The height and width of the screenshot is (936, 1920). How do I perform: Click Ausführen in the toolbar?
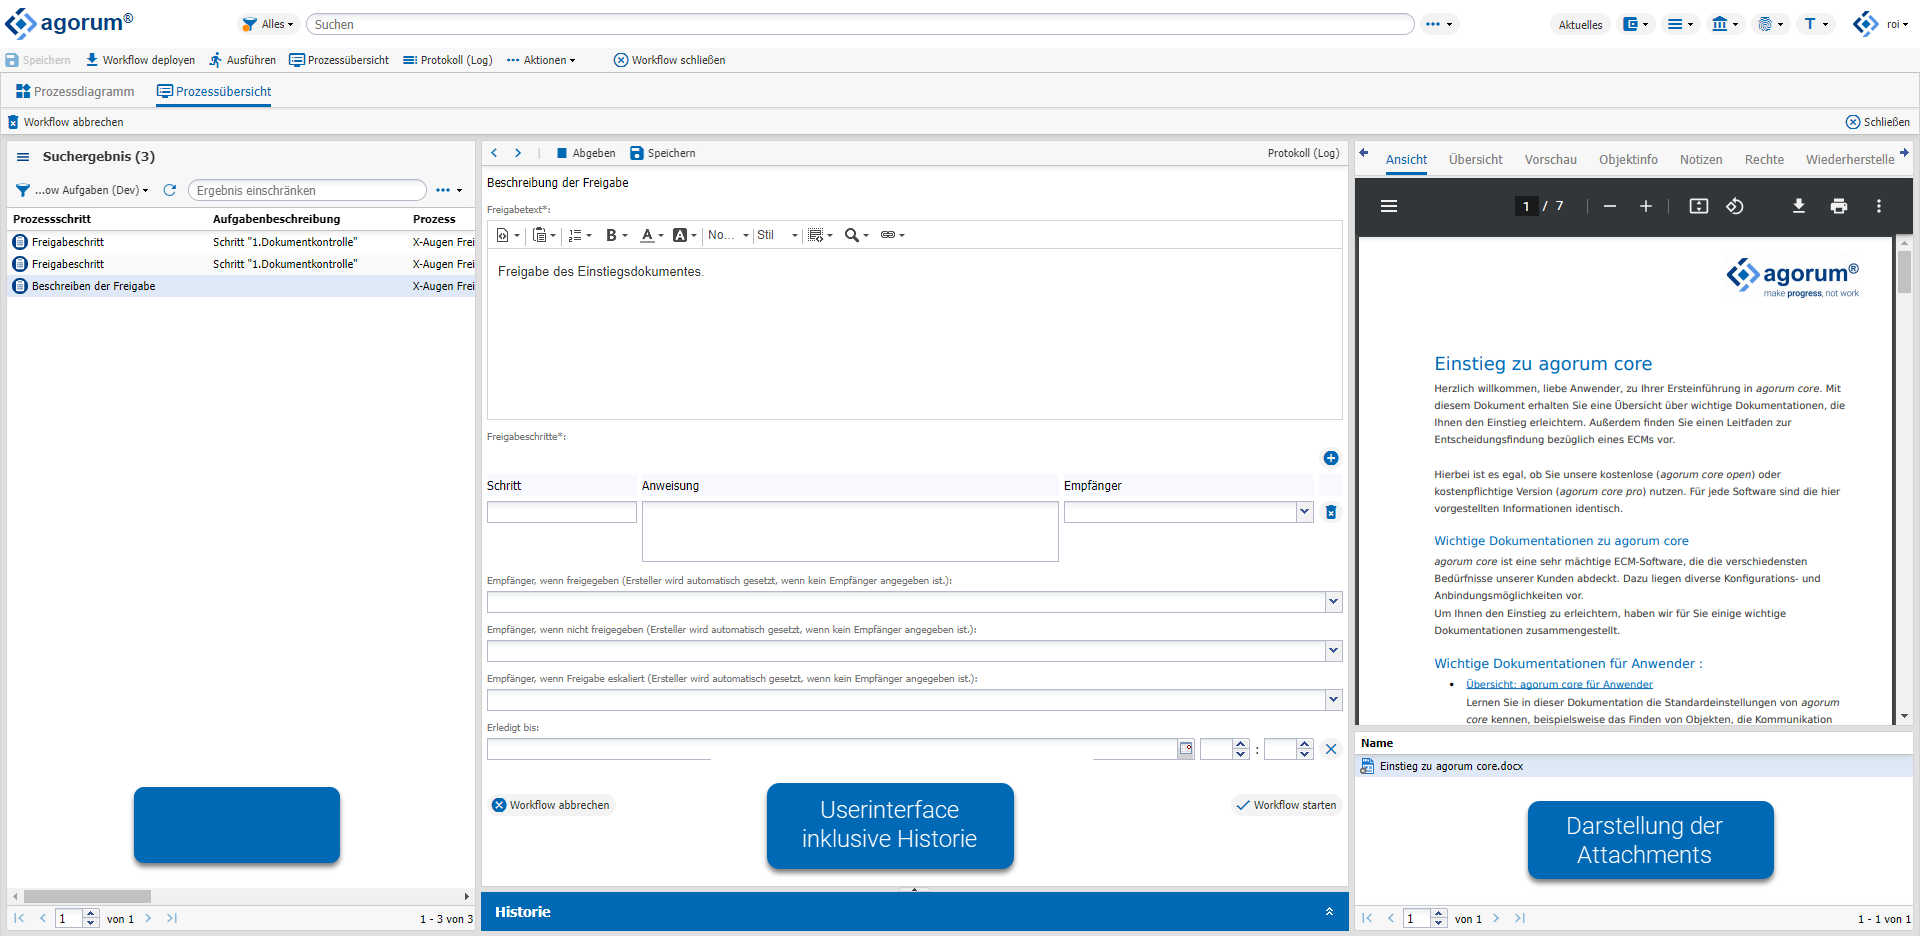pos(242,60)
